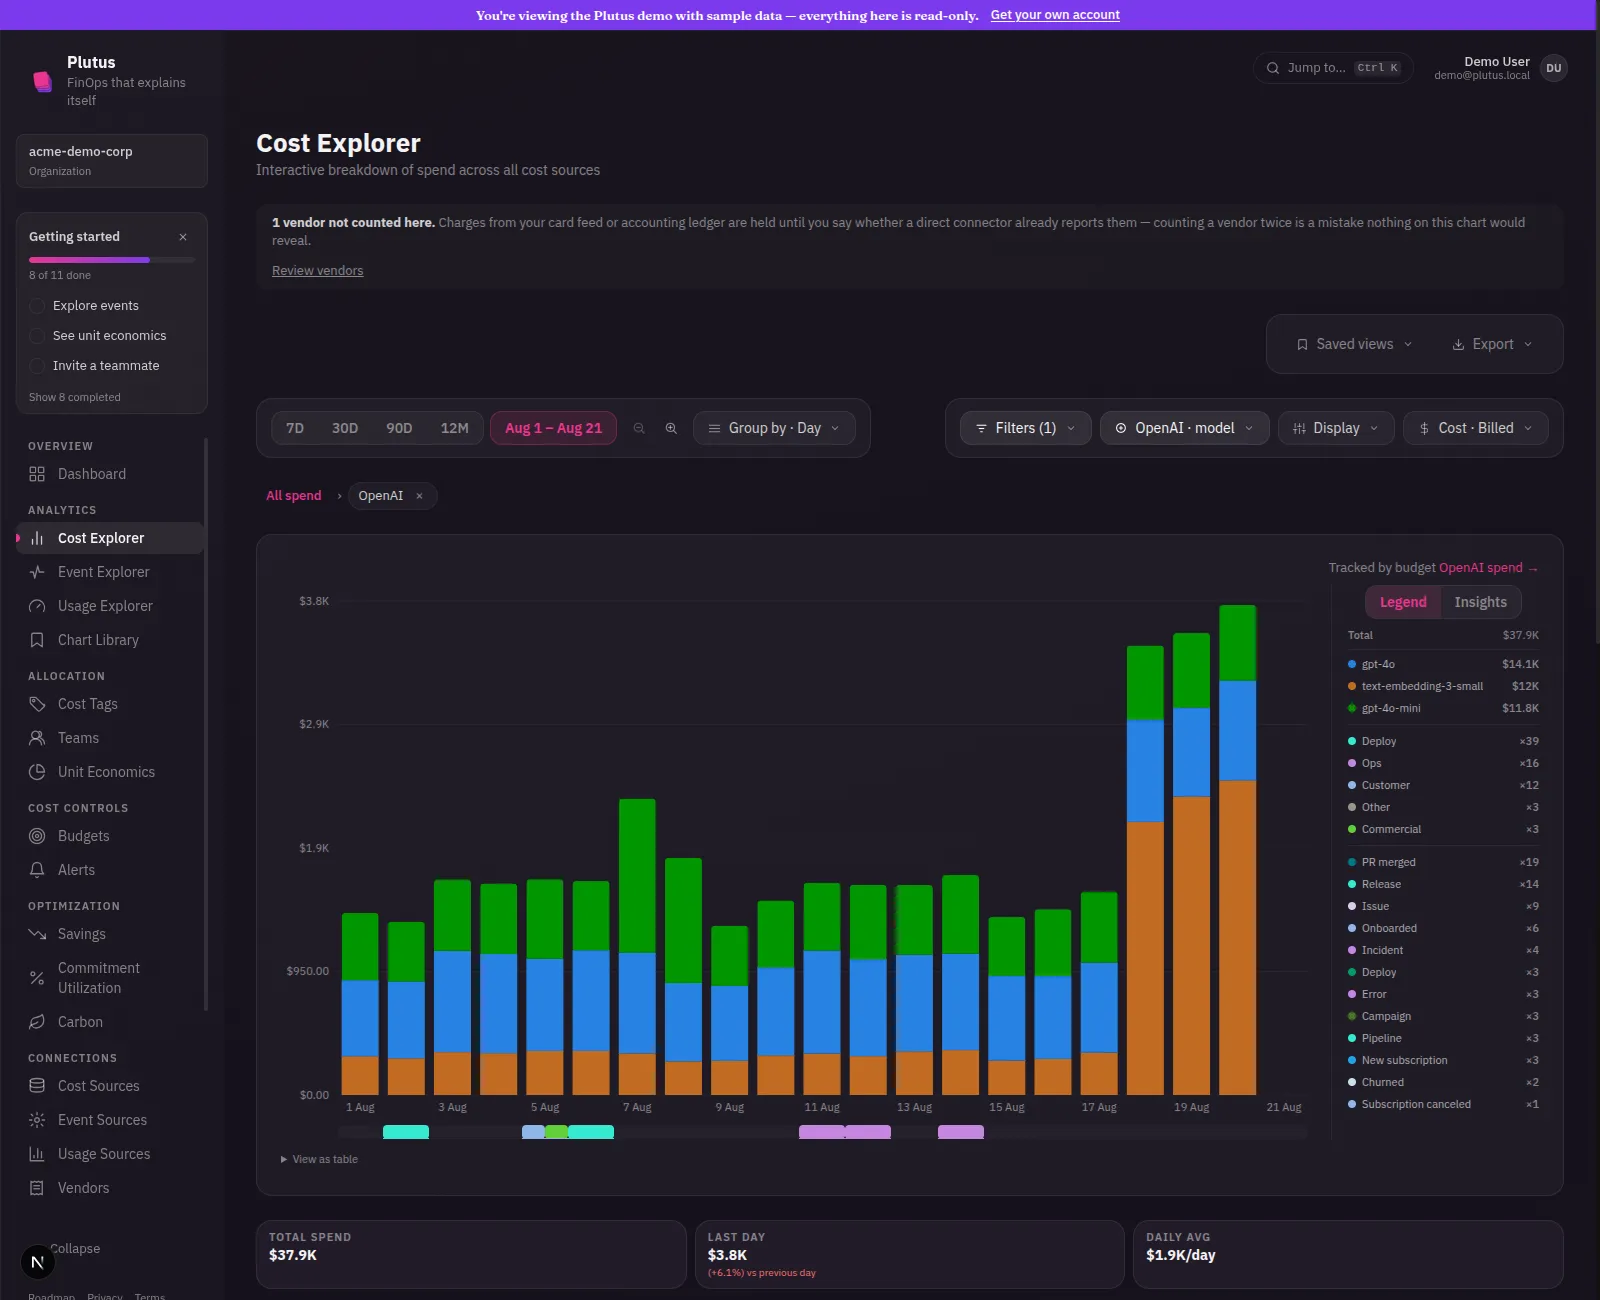Toggle gpt-4o-mini series in legend

click(1443, 708)
